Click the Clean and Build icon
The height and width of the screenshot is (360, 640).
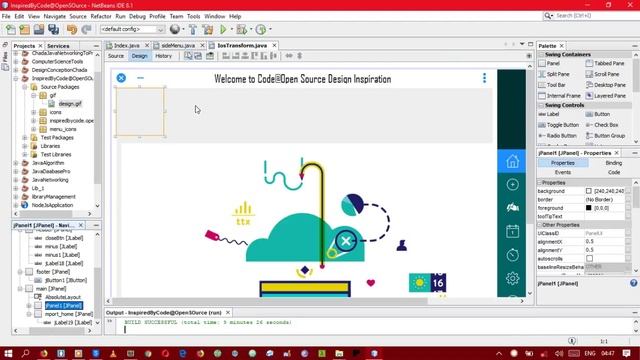(x=208, y=29)
